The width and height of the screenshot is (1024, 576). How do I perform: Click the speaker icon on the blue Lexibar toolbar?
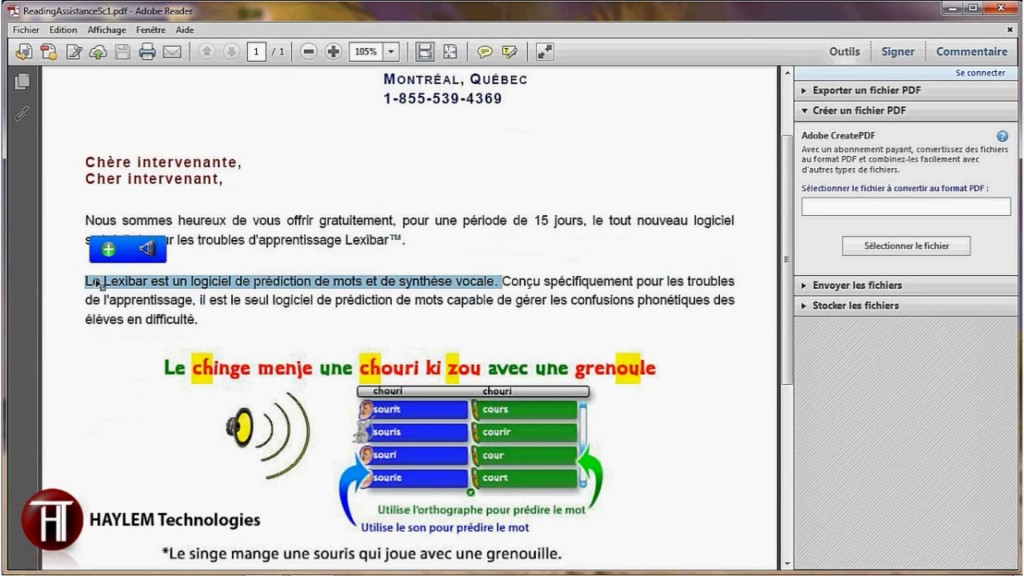point(147,249)
